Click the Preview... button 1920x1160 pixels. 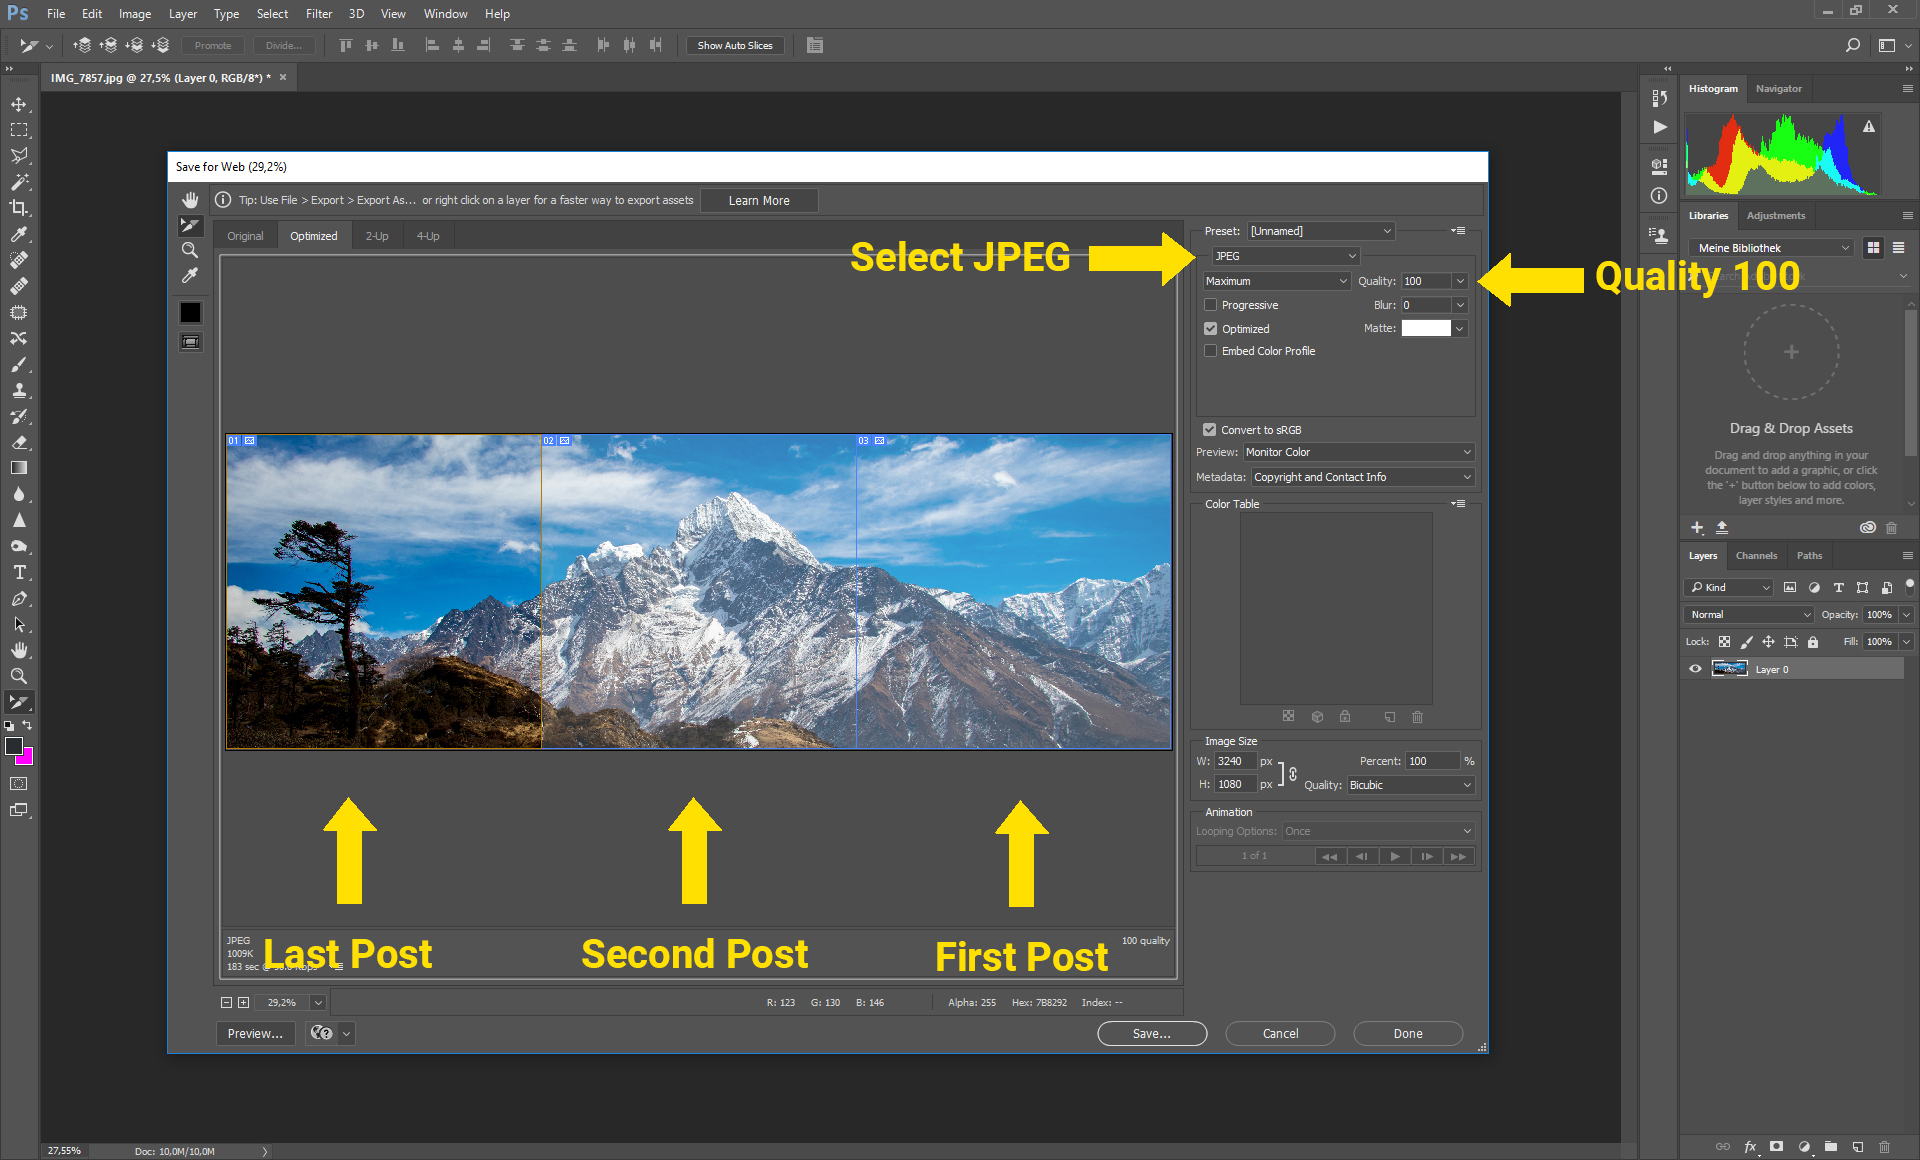255,1034
